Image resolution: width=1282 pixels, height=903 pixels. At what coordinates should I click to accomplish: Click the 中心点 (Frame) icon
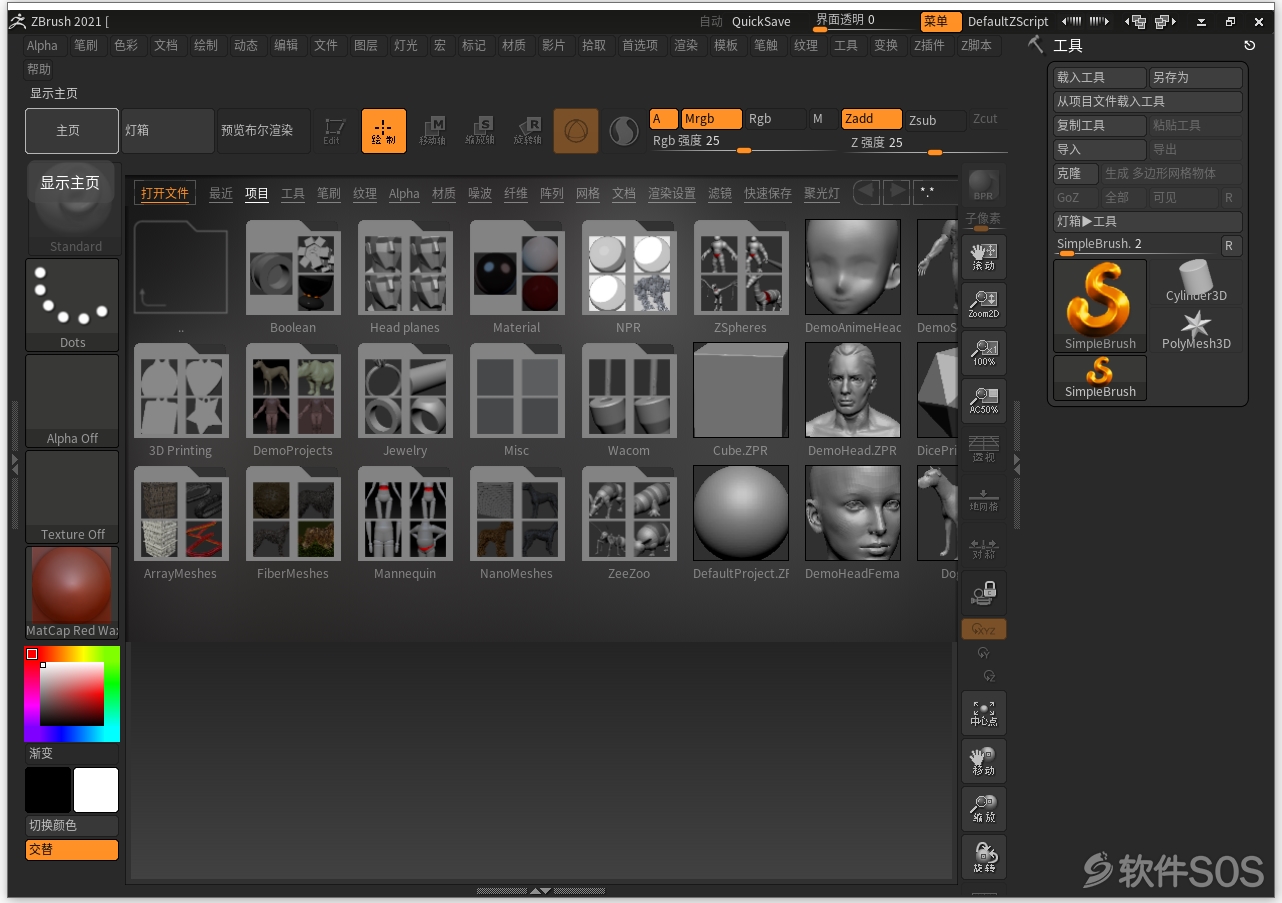point(984,713)
